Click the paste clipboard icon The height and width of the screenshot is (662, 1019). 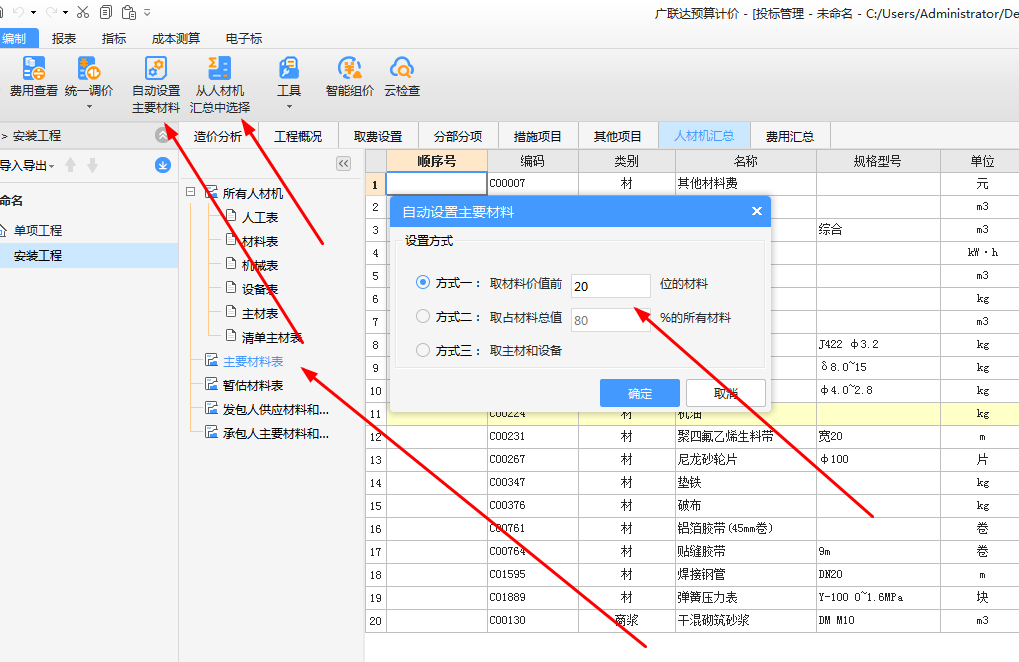pyautogui.click(x=129, y=12)
